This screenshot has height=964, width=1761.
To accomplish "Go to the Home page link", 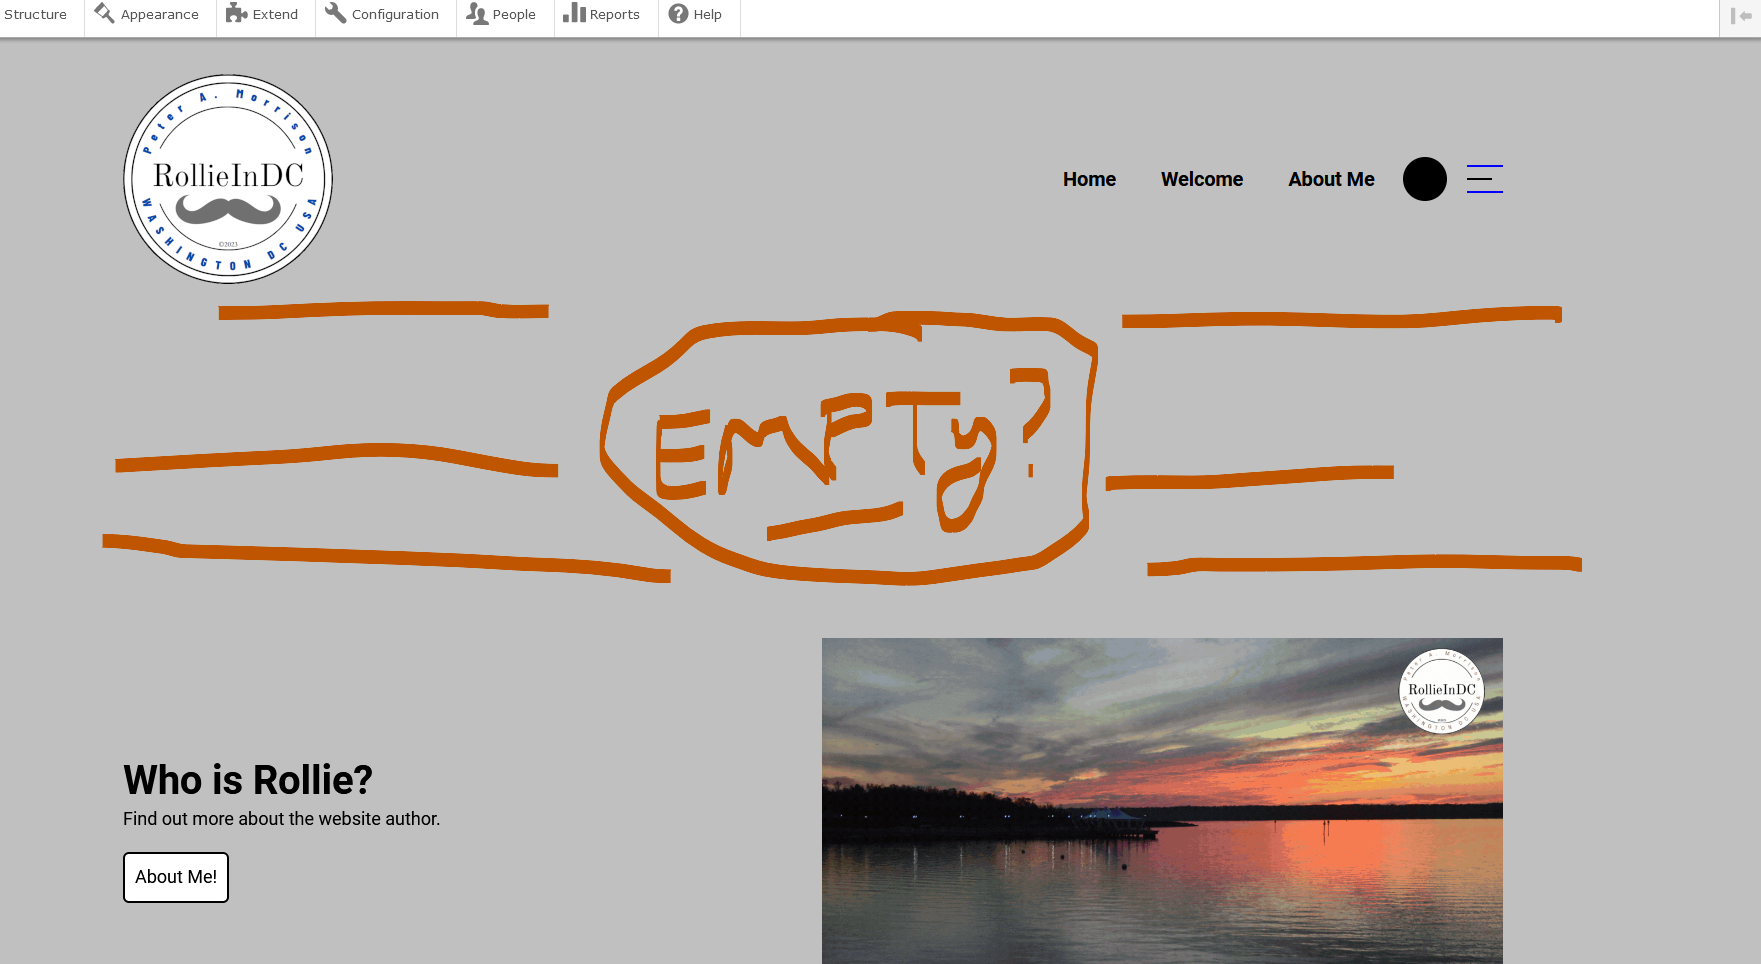I will (1089, 179).
